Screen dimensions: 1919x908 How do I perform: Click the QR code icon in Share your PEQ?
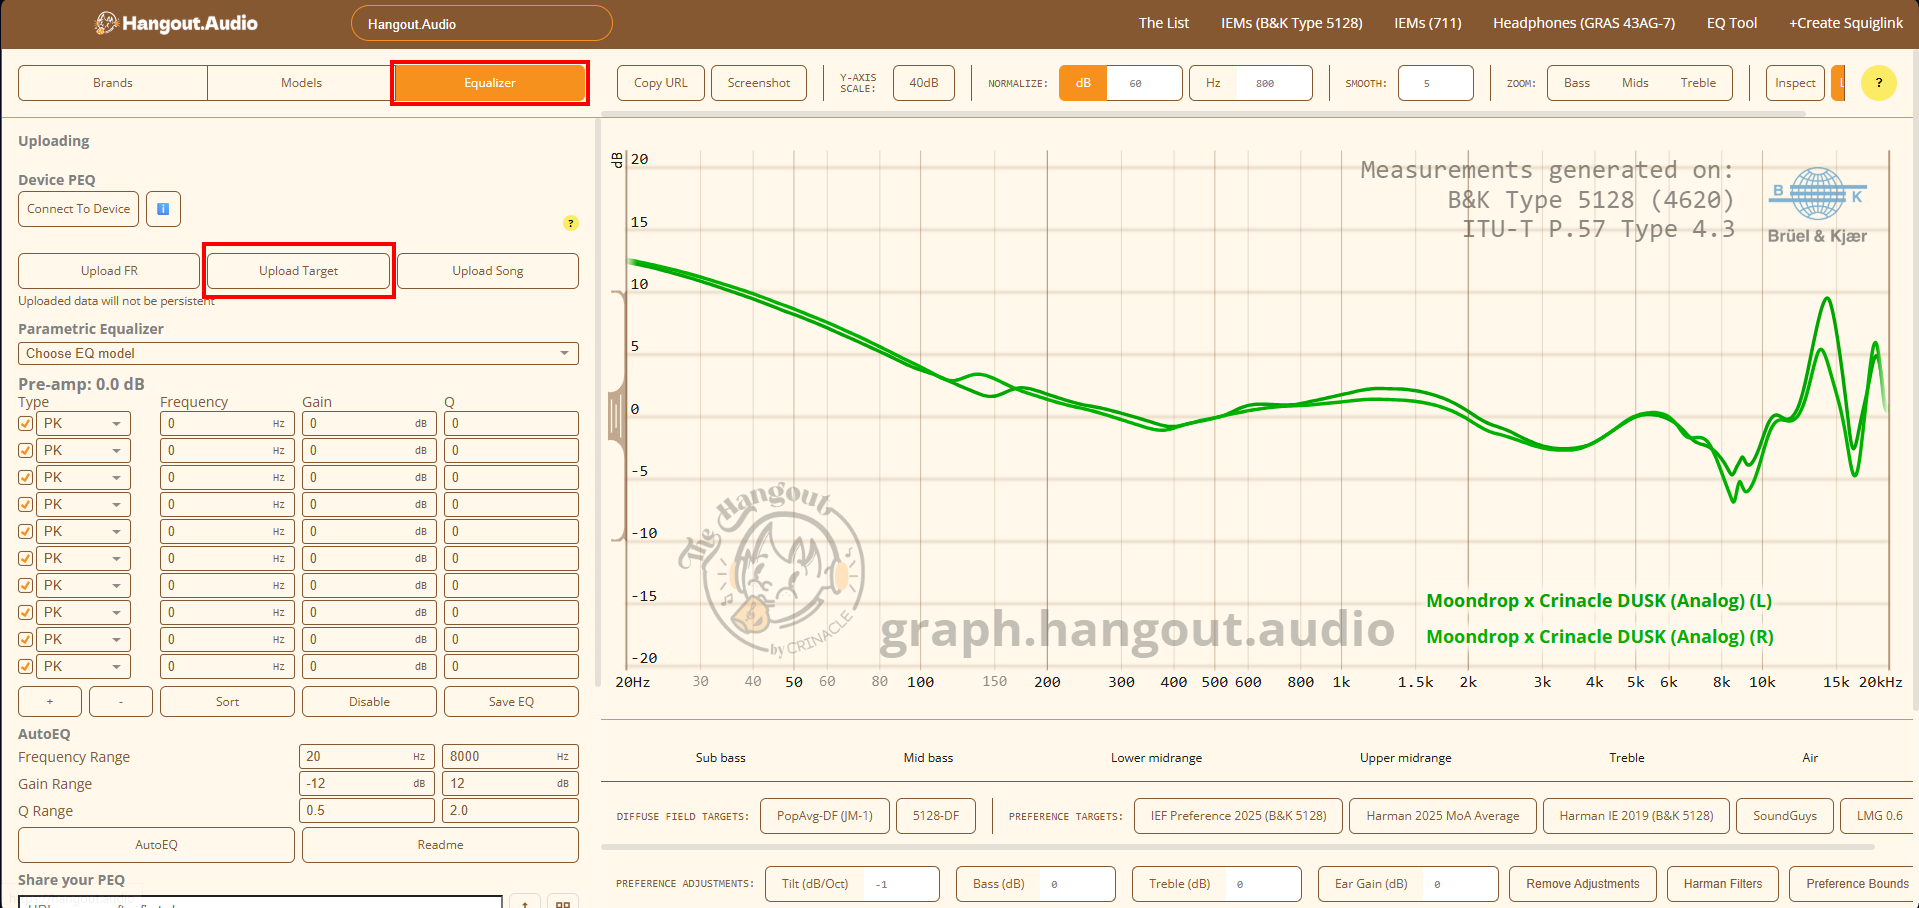563,901
